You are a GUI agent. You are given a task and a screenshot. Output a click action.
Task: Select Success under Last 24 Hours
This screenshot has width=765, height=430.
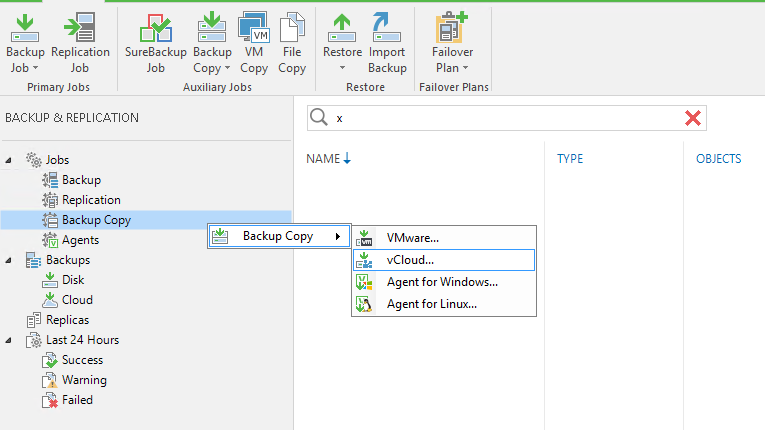pyautogui.click(x=82, y=360)
